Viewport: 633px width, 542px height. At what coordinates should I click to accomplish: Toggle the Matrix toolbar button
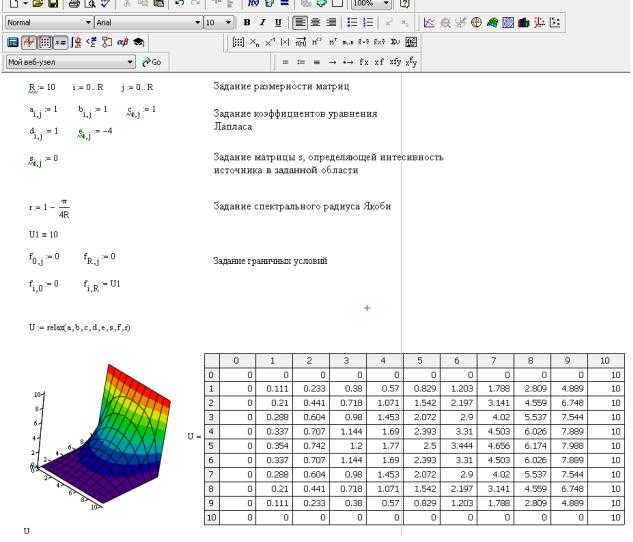pos(44,42)
